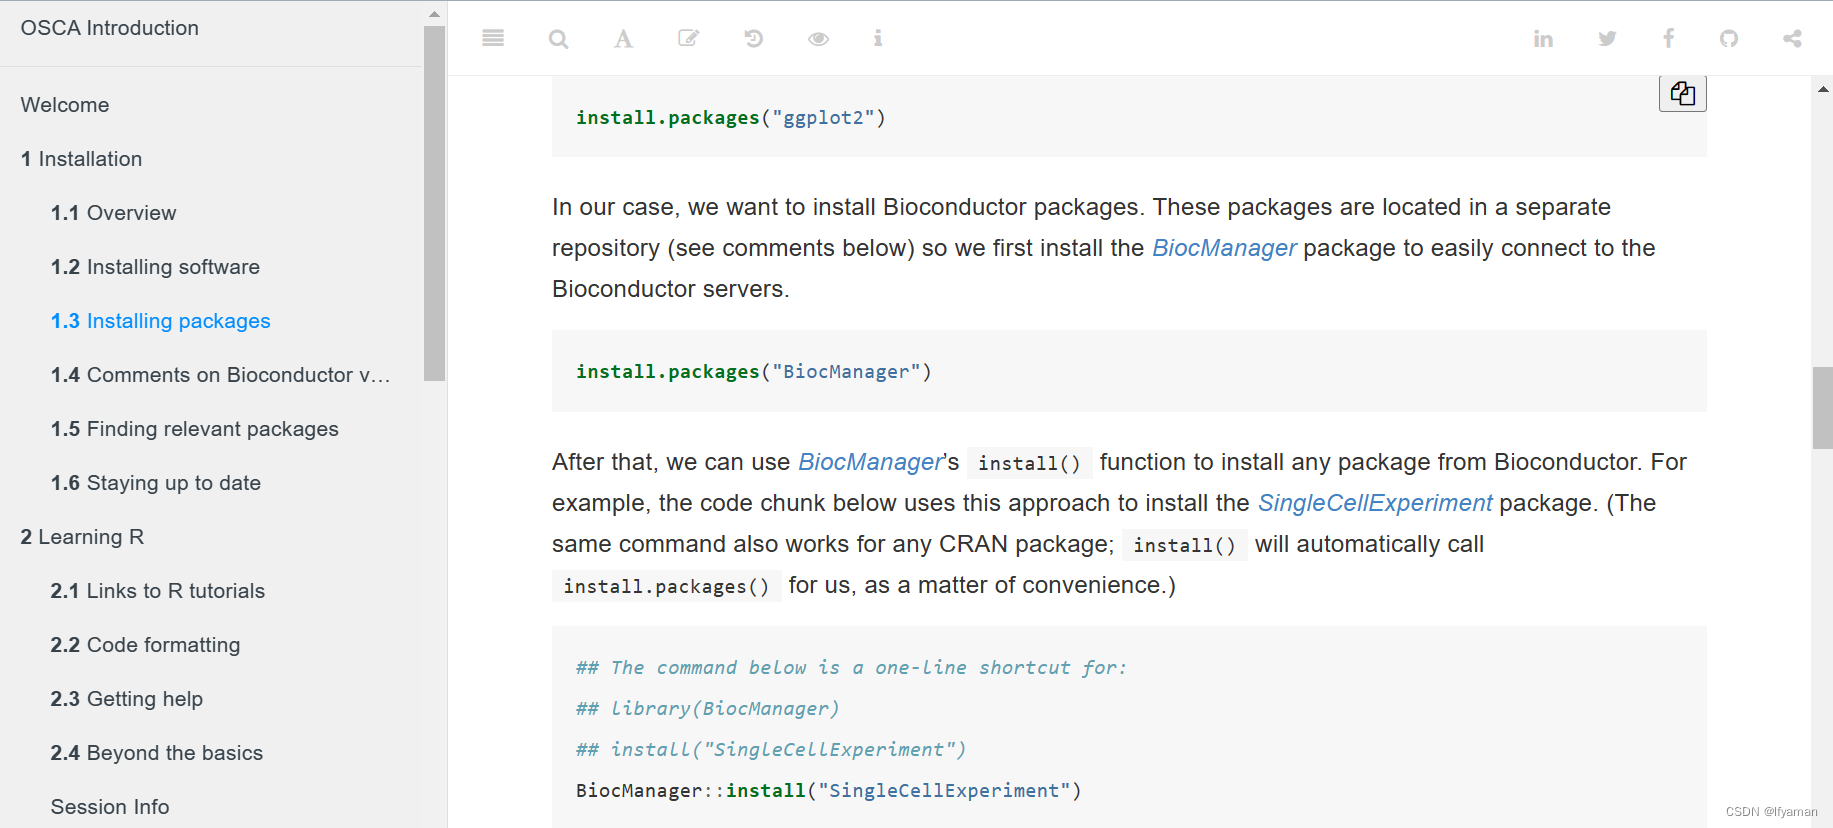Share page on Facebook icon

tap(1668, 38)
